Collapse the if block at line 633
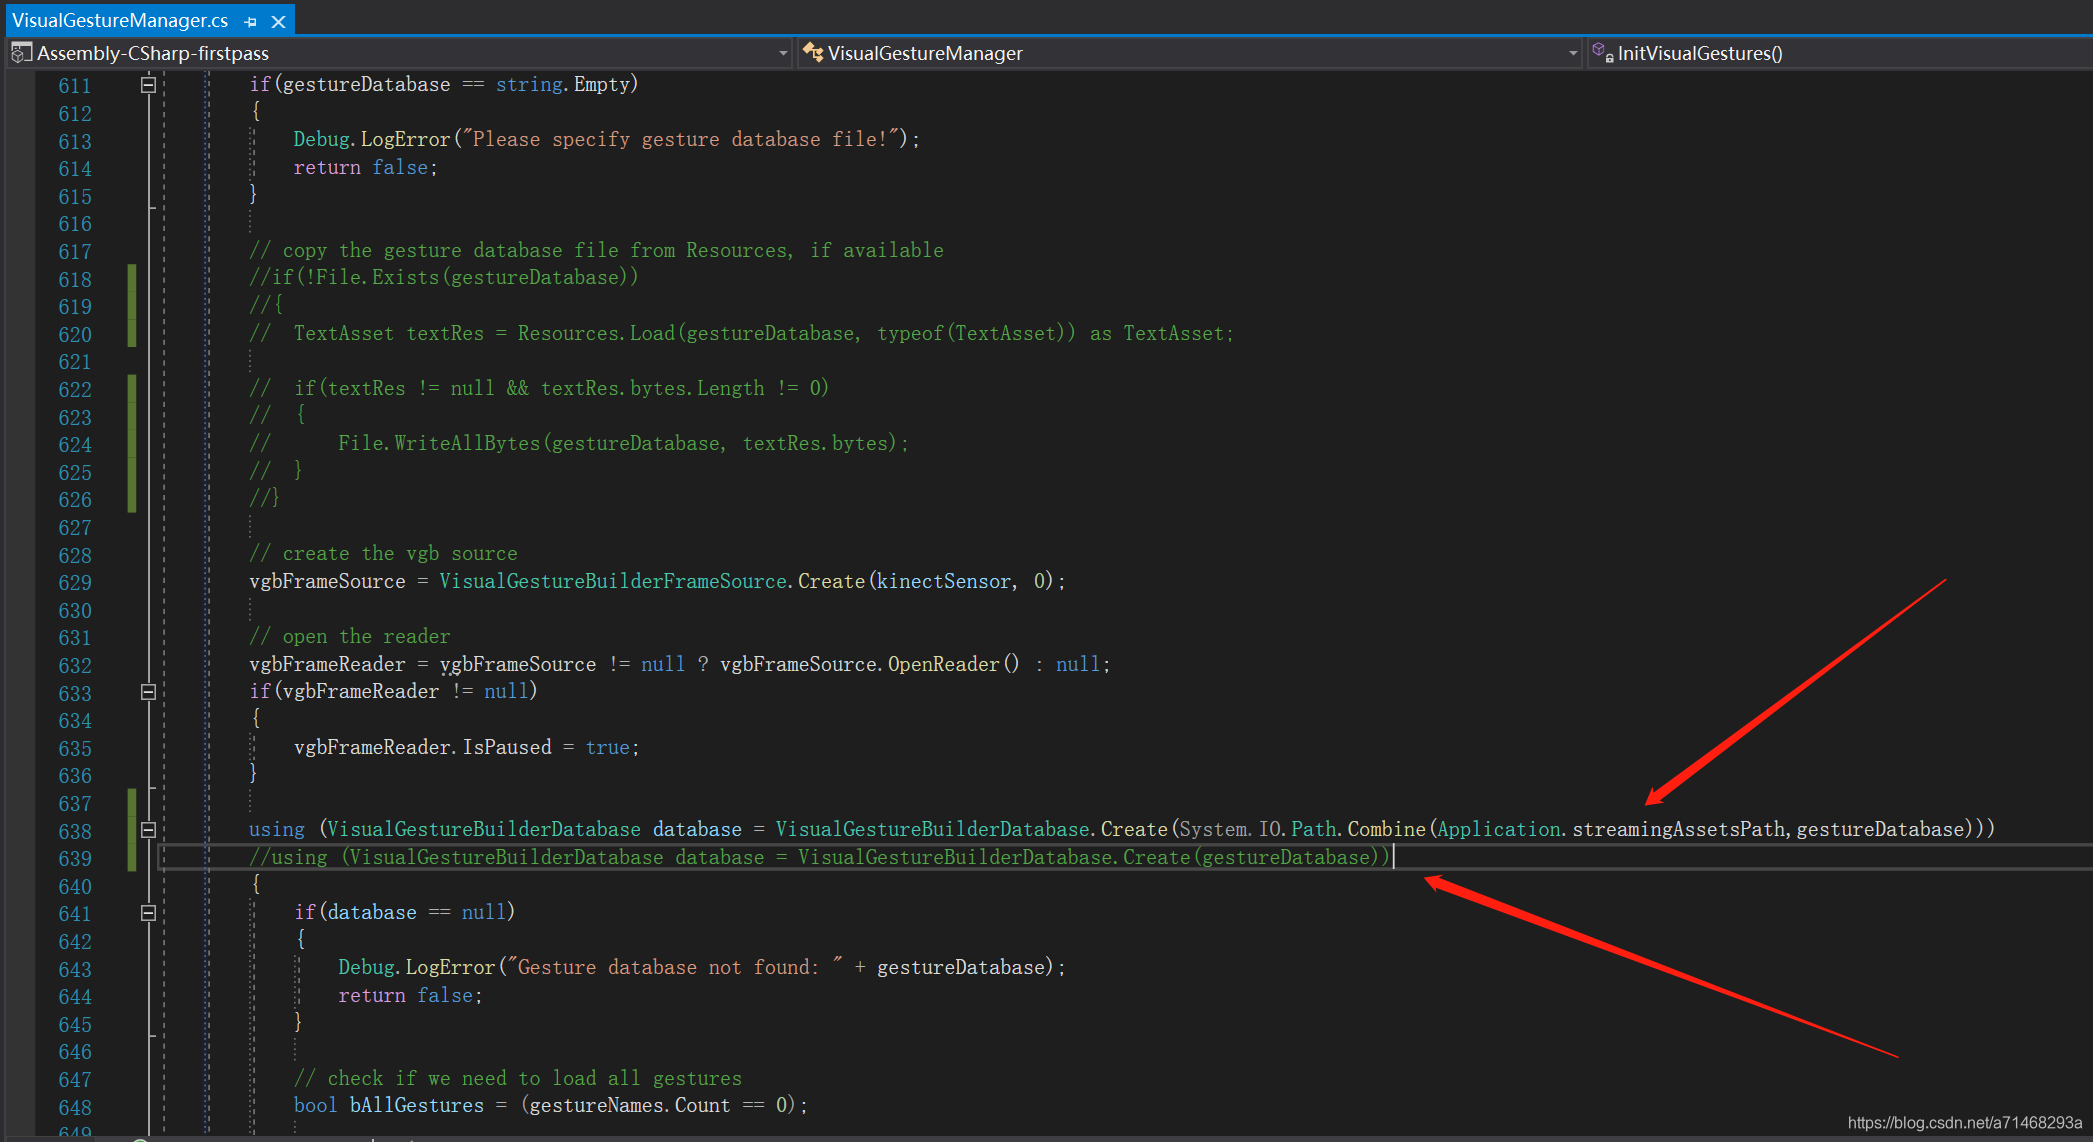 click(x=147, y=692)
